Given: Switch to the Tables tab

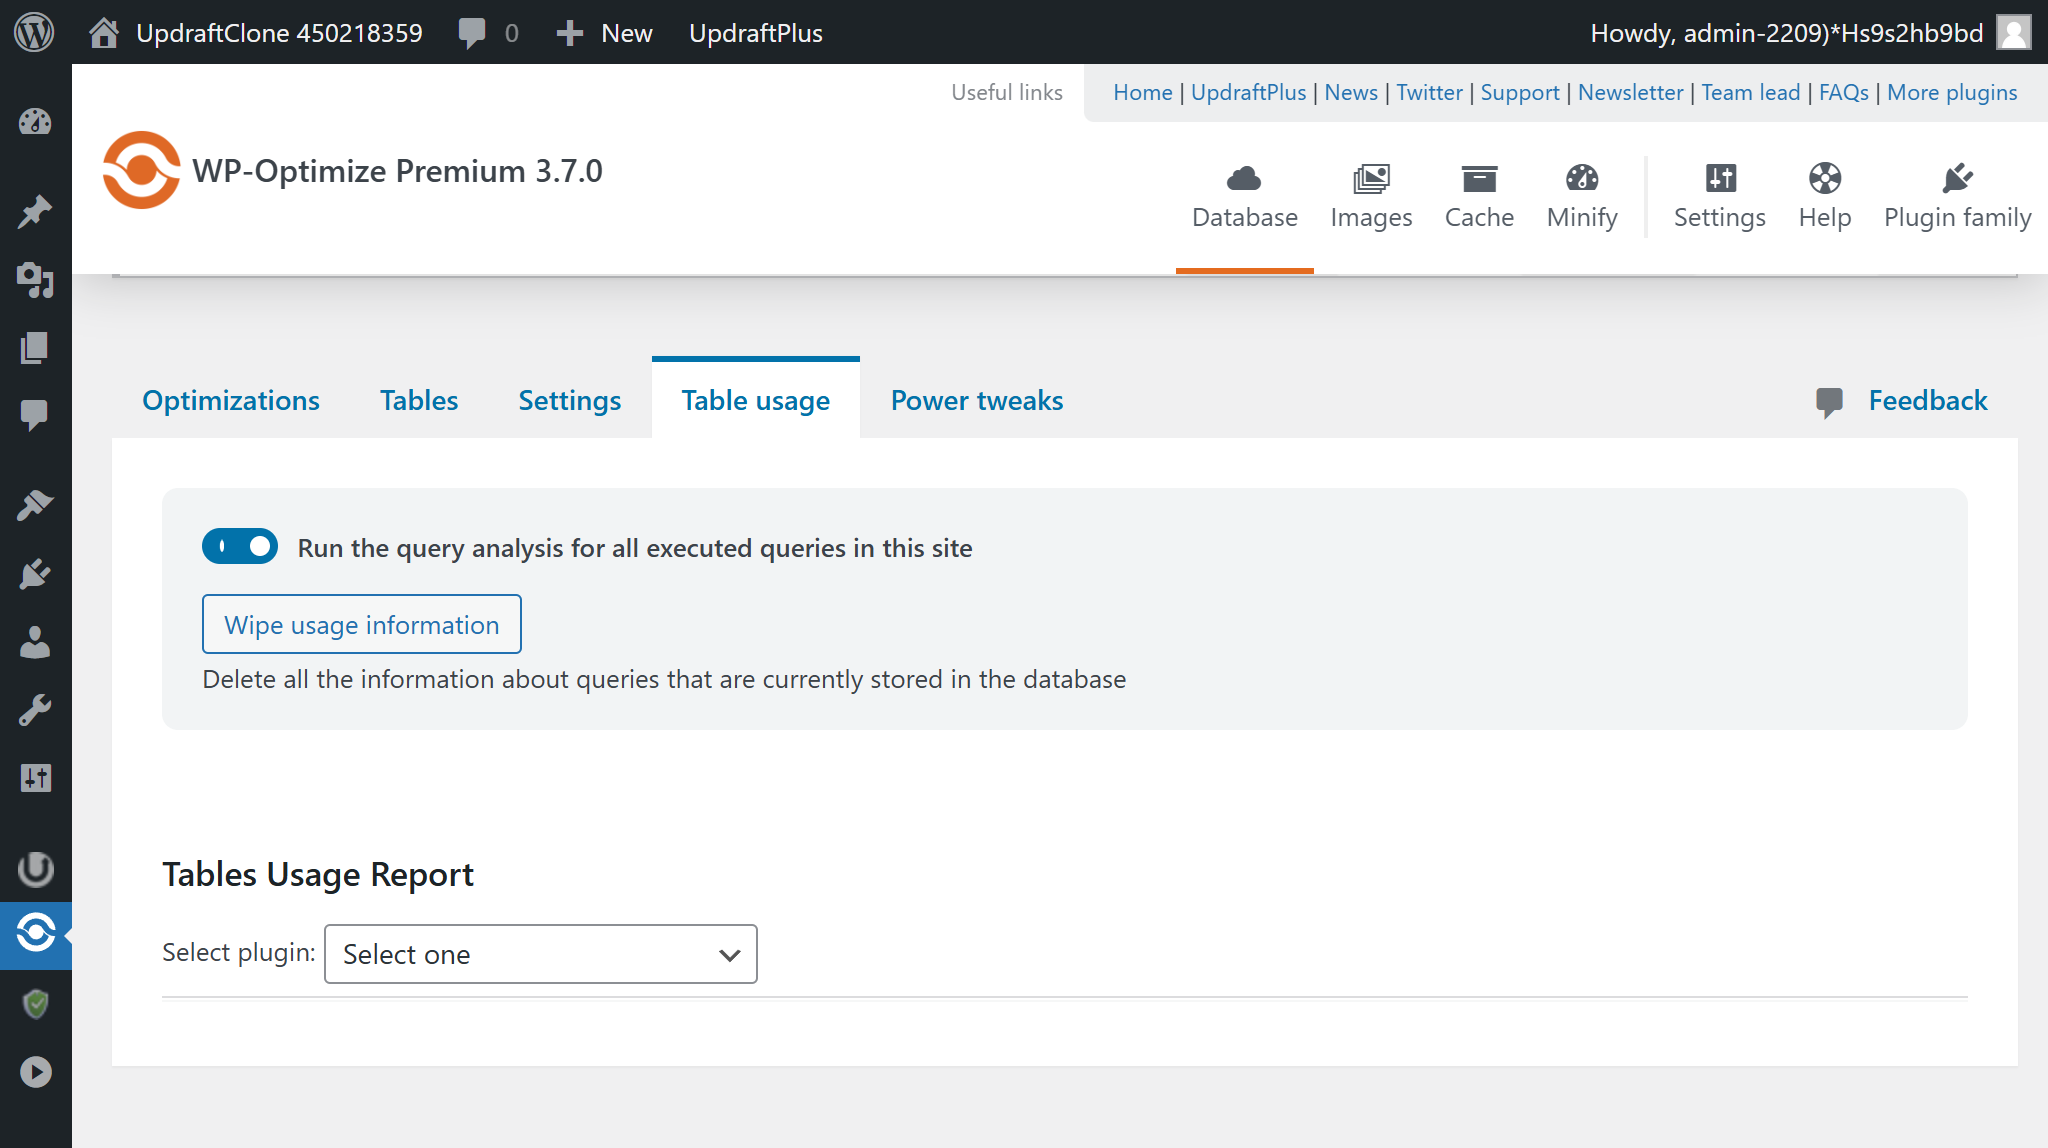Looking at the screenshot, I should click(419, 400).
